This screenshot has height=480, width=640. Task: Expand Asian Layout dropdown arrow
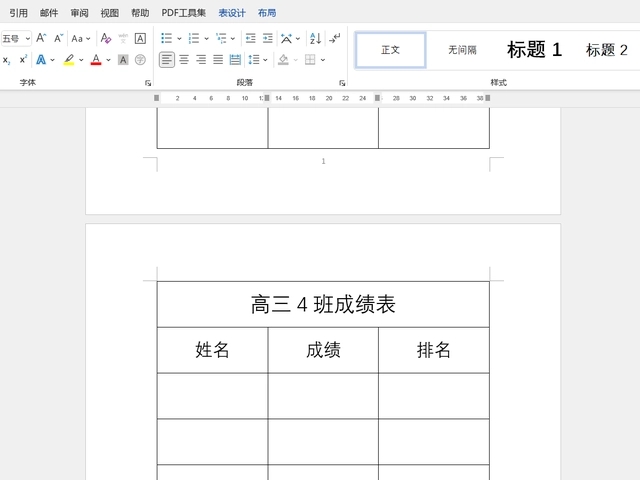coord(298,39)
